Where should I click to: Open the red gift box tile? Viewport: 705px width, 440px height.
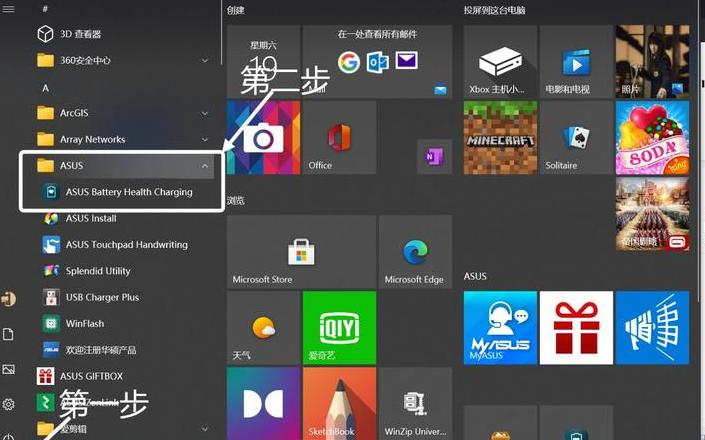576,328
